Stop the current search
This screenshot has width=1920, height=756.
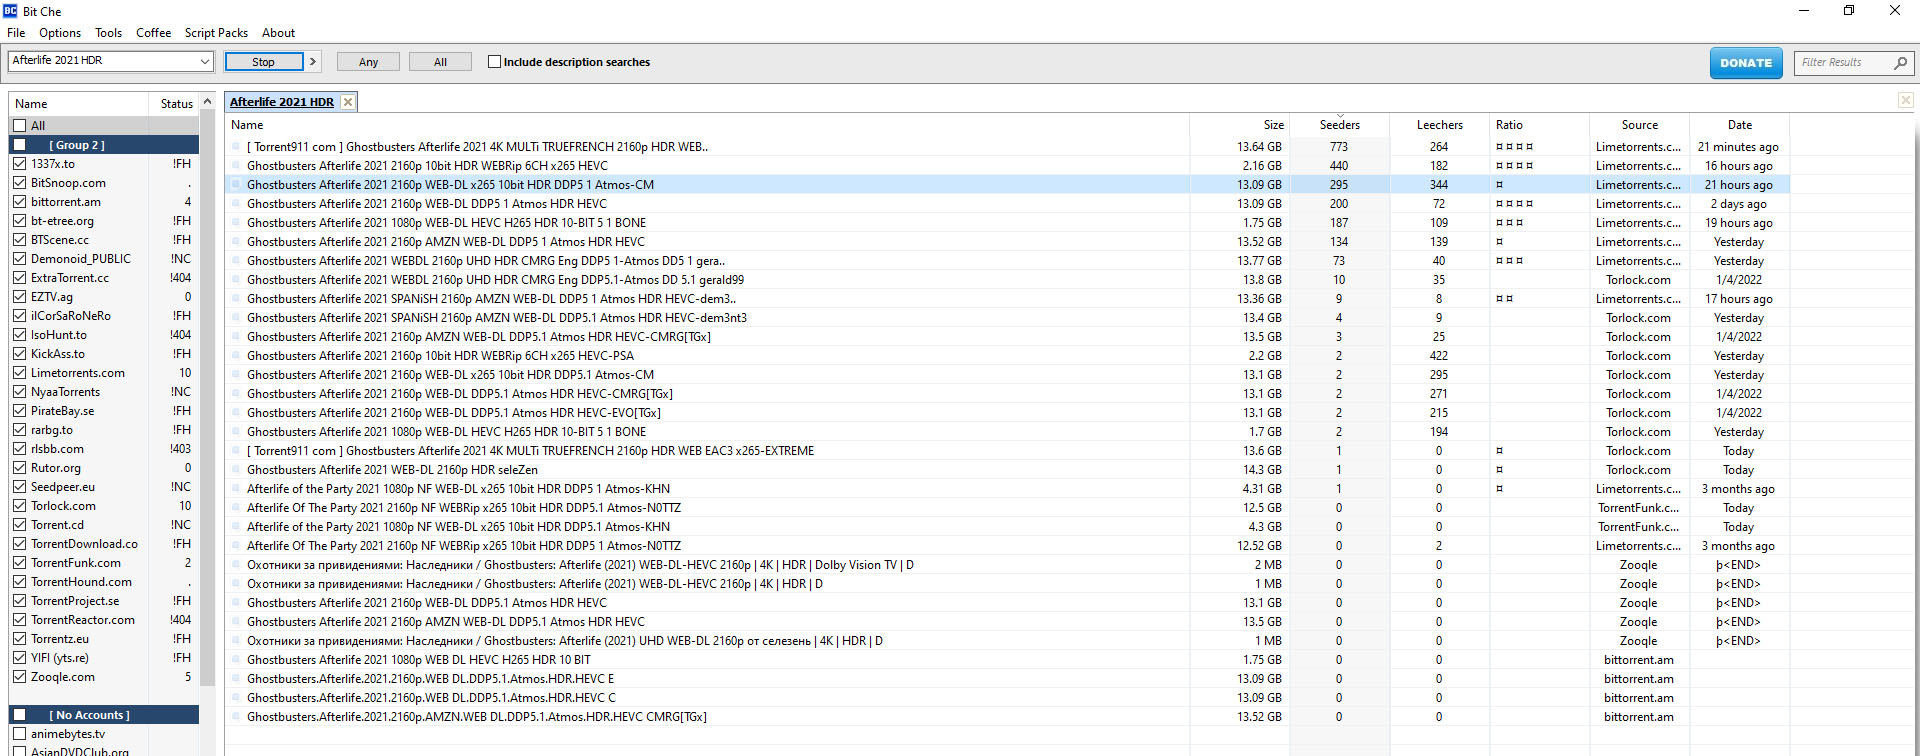pos(264,62)
